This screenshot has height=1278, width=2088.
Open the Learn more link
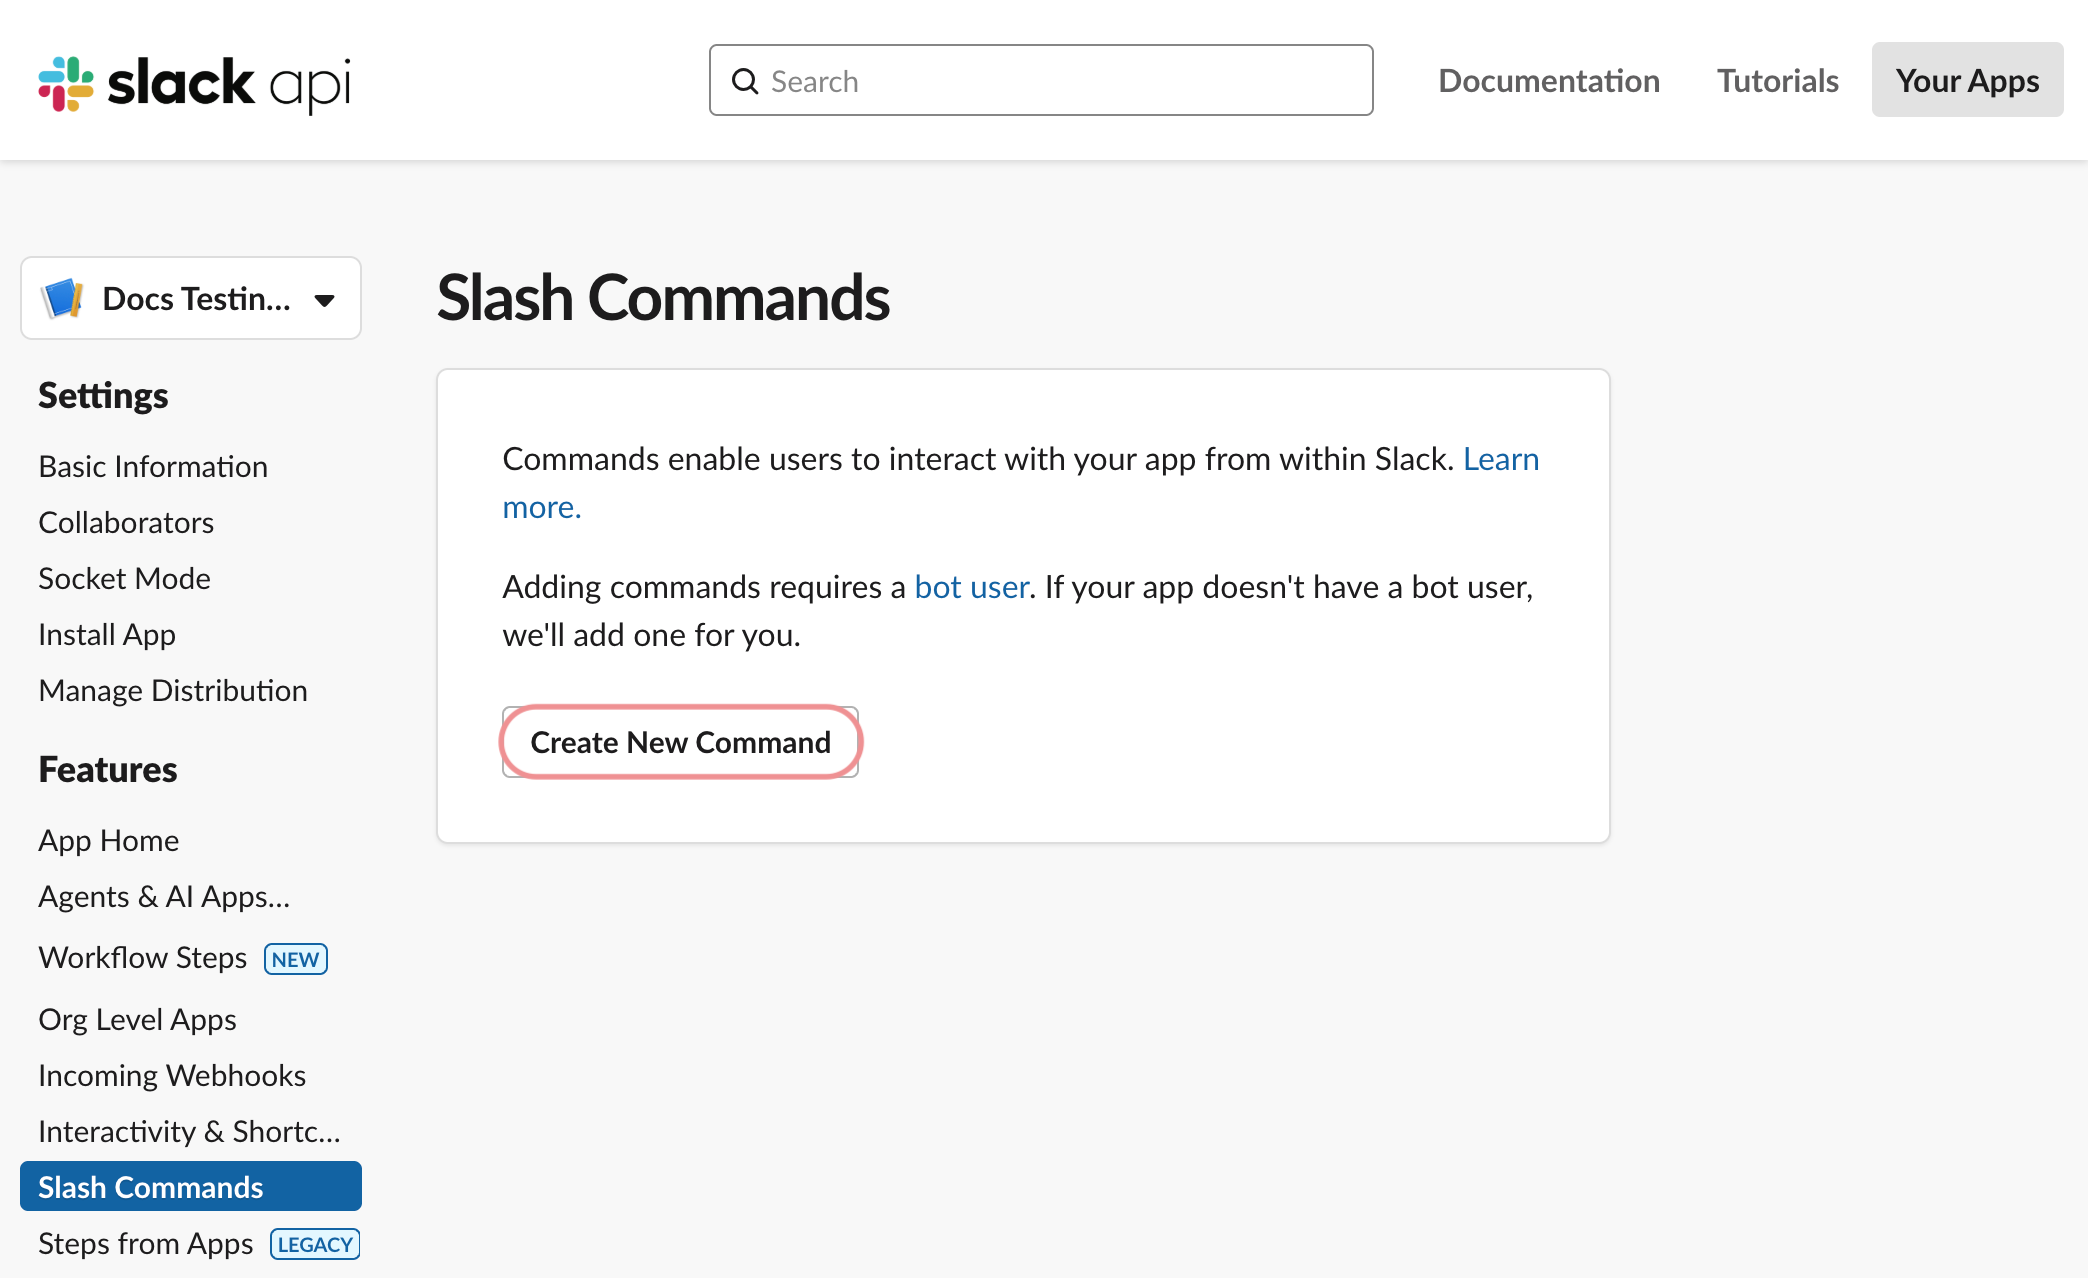pos(1501,459)
